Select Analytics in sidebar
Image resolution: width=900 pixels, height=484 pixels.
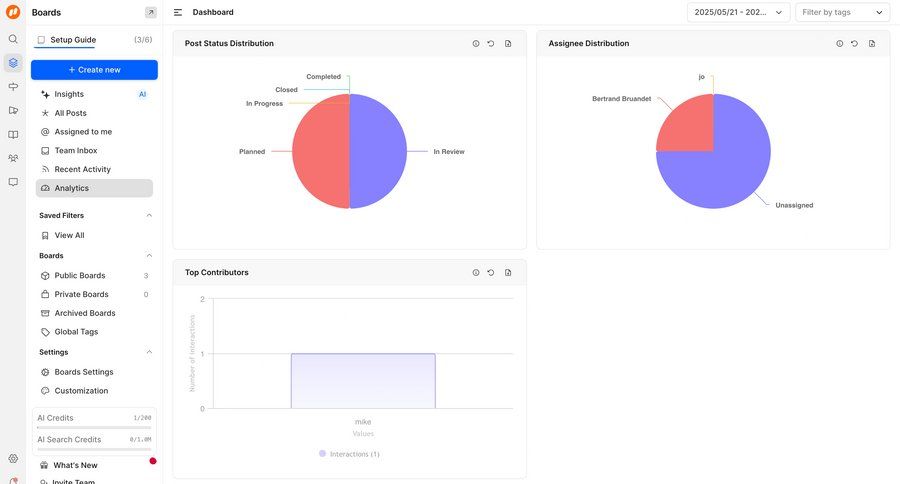click(94, 188)
